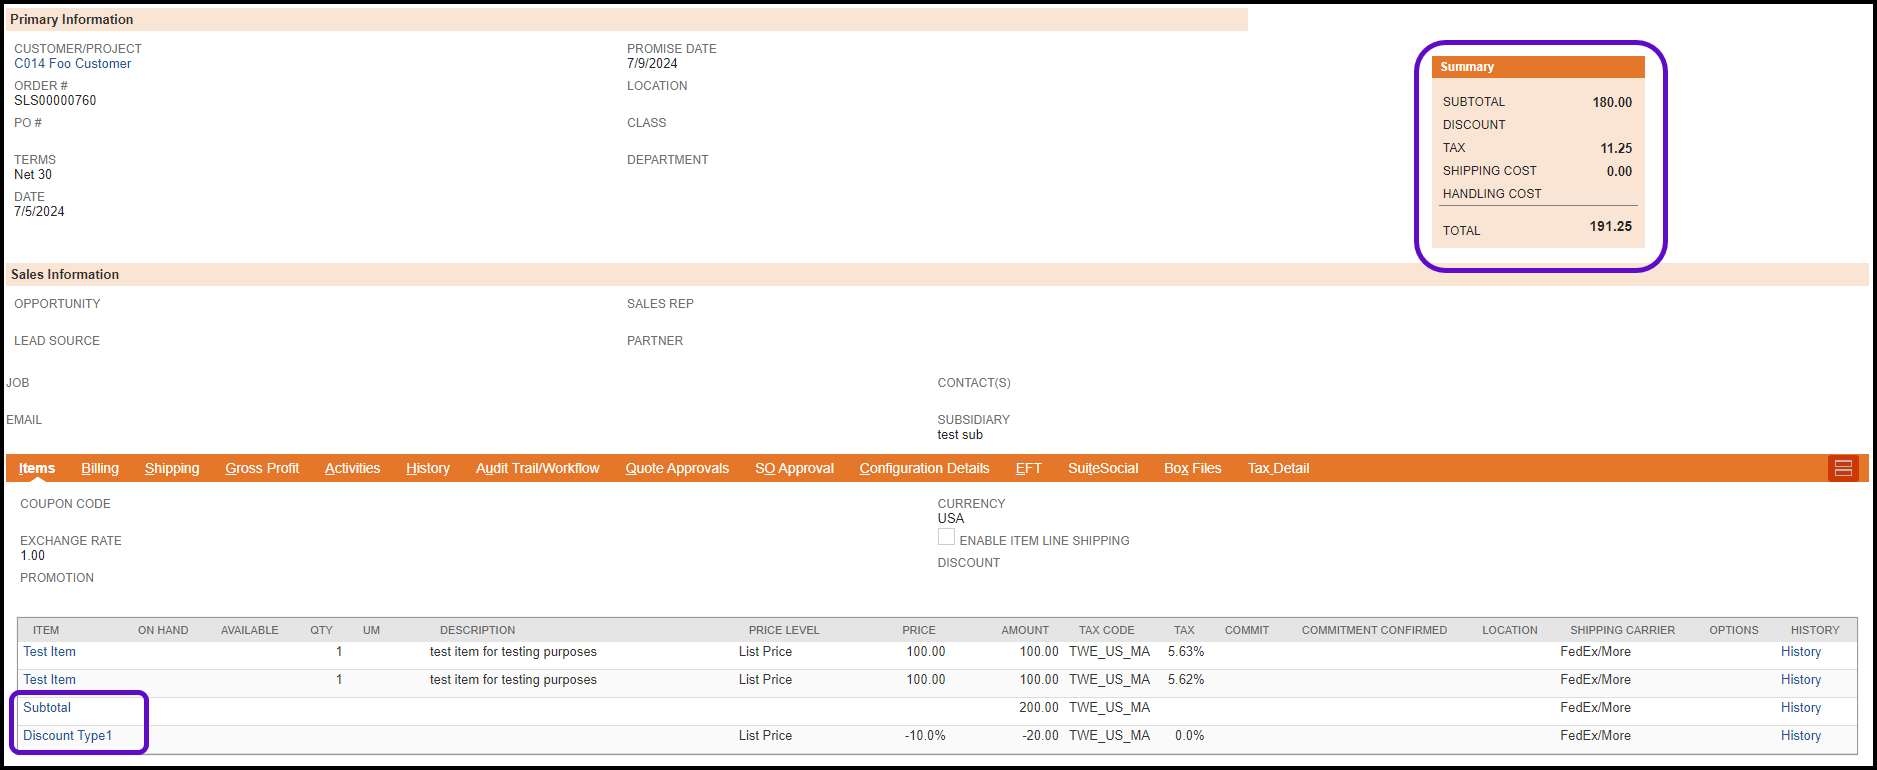Viewport: 1877px width, 770px height.
Task: Open the C014 Foo Customer link
Action: tap(73, 64)
